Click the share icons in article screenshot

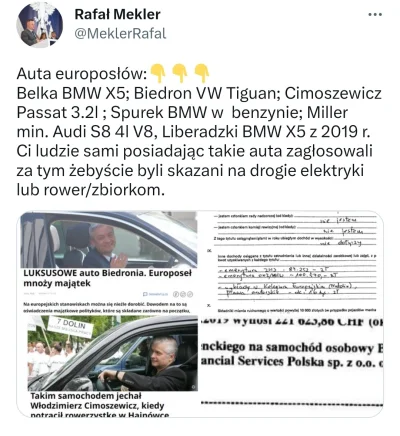pyautogui.click(x=183, y=294)
